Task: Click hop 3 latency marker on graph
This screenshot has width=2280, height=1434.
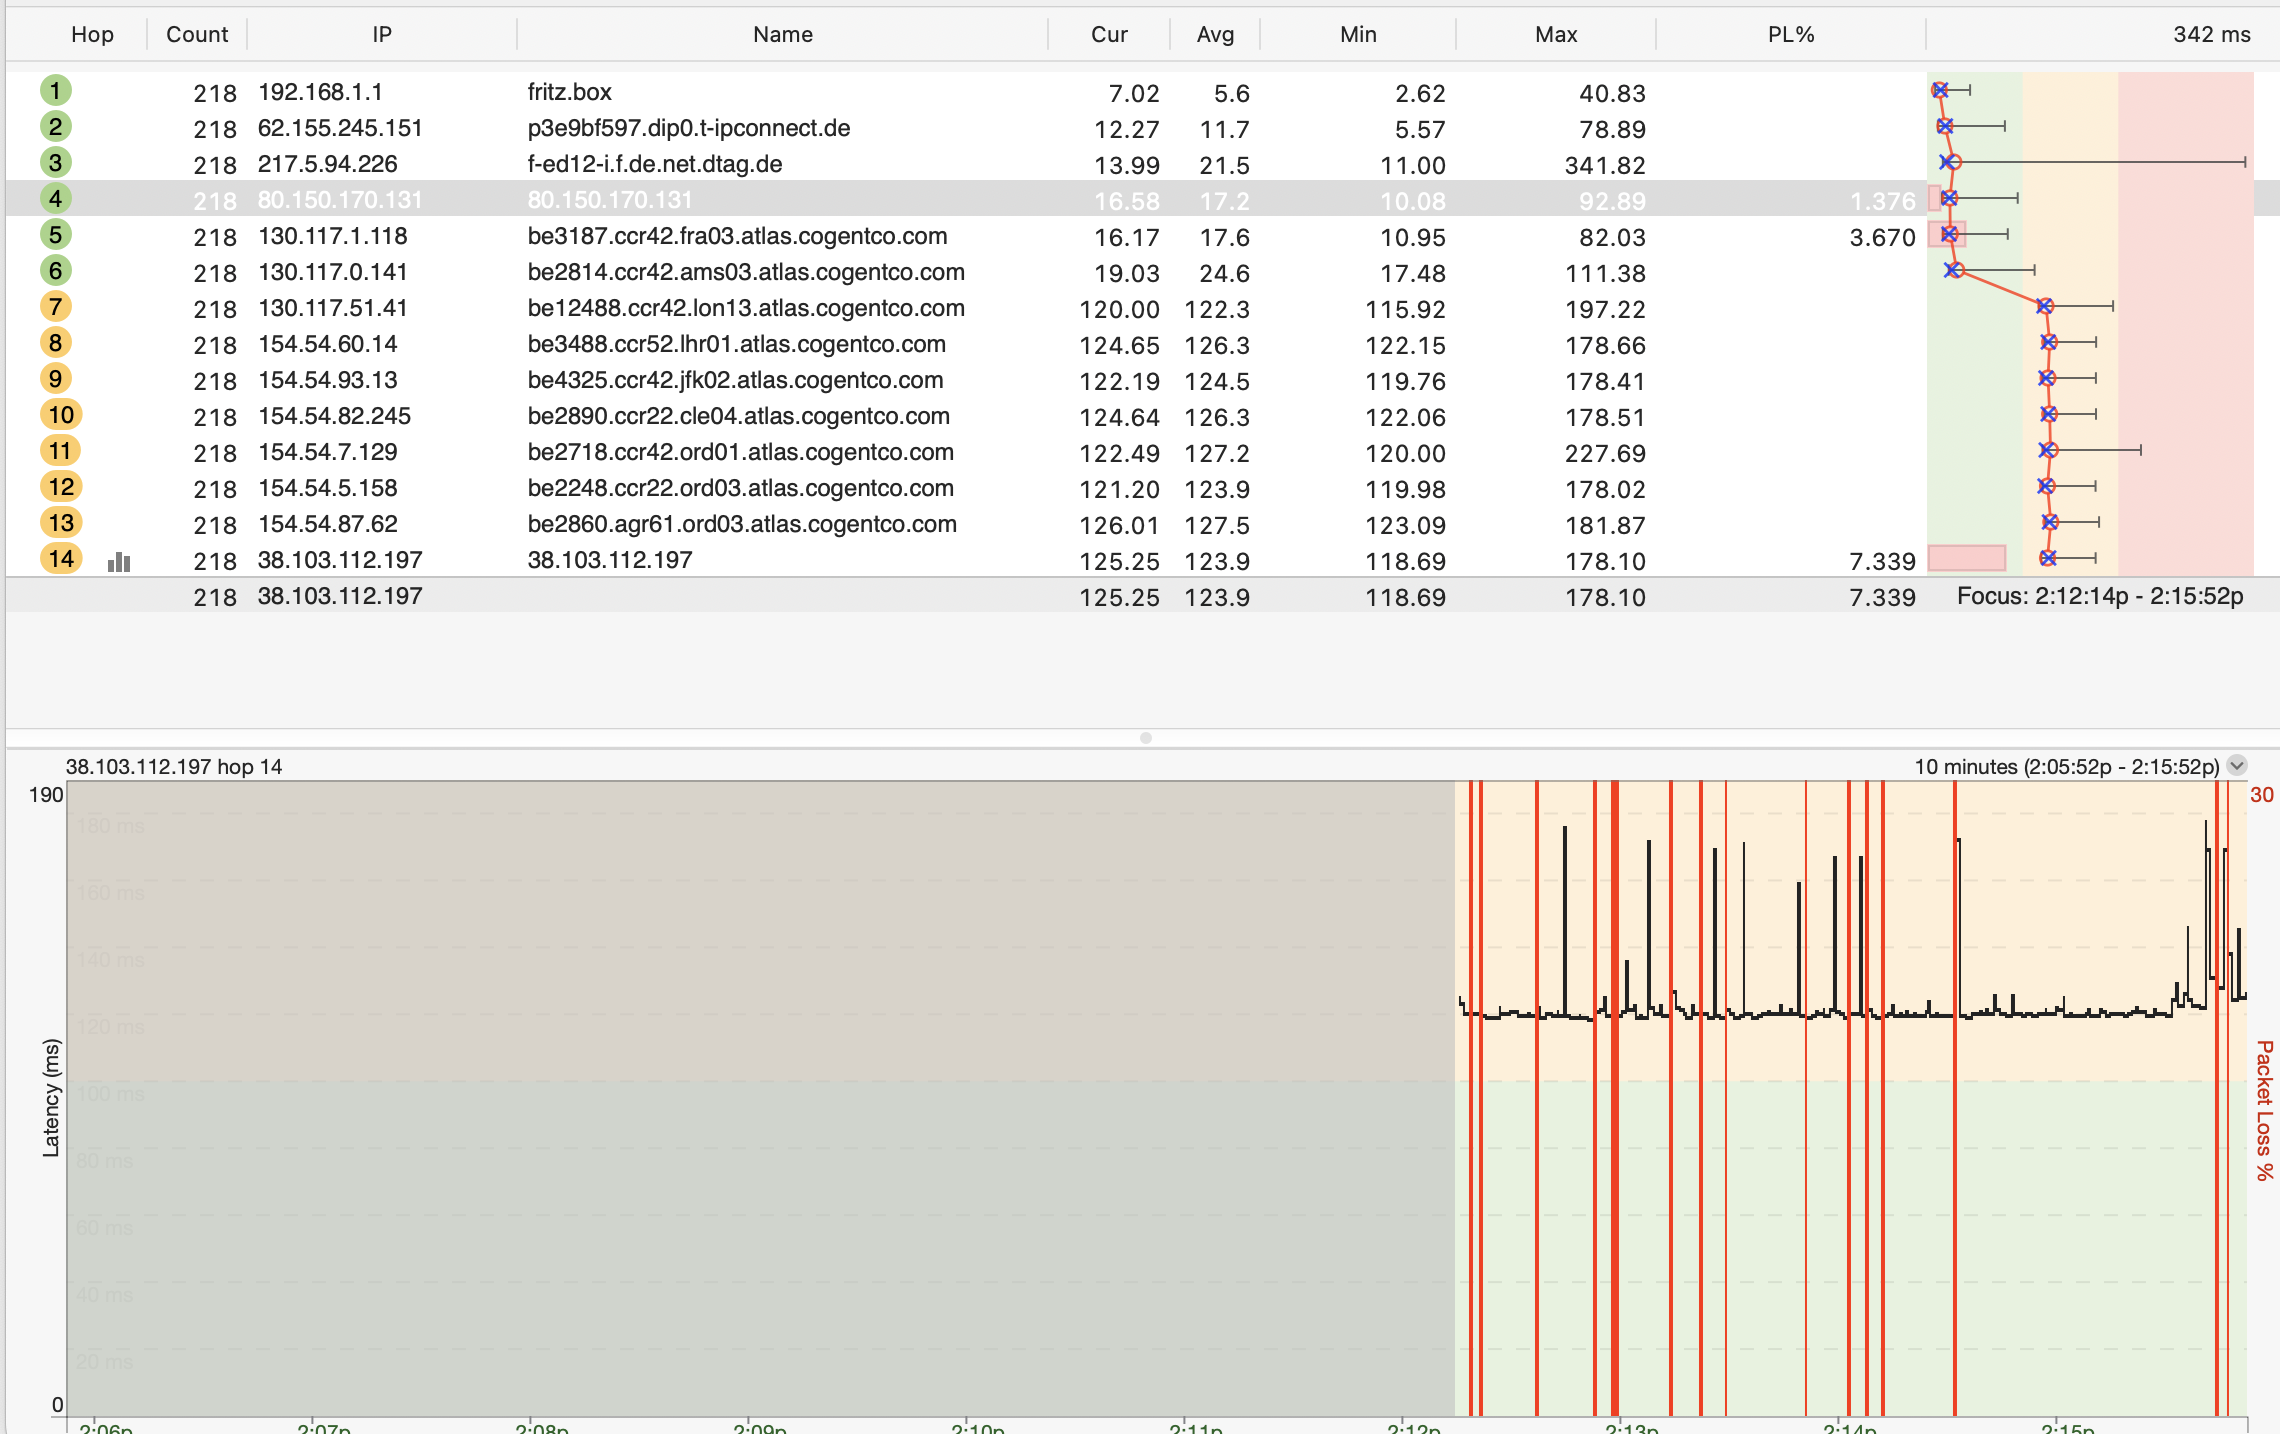Action: (x=1952, y=162)
